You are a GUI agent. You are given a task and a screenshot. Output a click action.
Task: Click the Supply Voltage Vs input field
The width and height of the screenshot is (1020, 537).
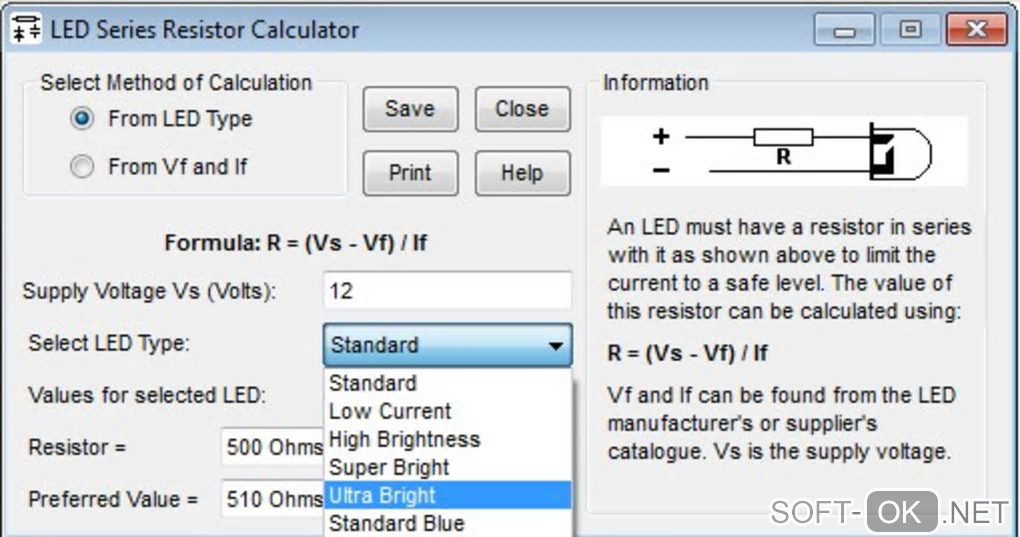point(447,292)
